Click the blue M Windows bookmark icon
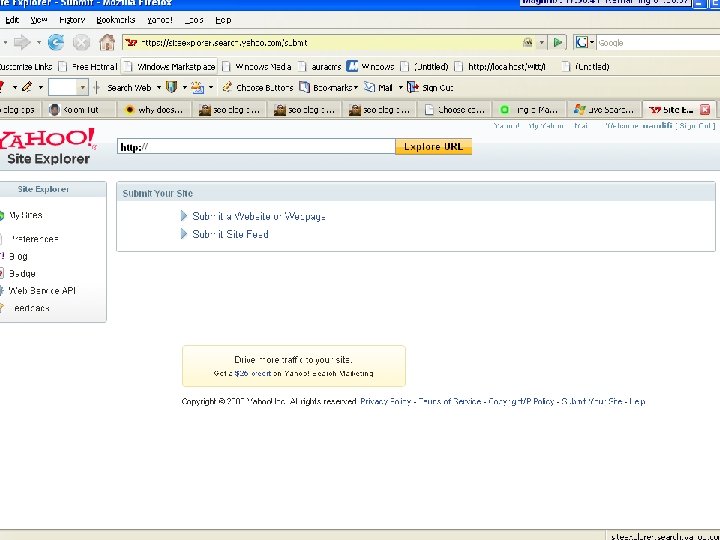 [352, 66]
